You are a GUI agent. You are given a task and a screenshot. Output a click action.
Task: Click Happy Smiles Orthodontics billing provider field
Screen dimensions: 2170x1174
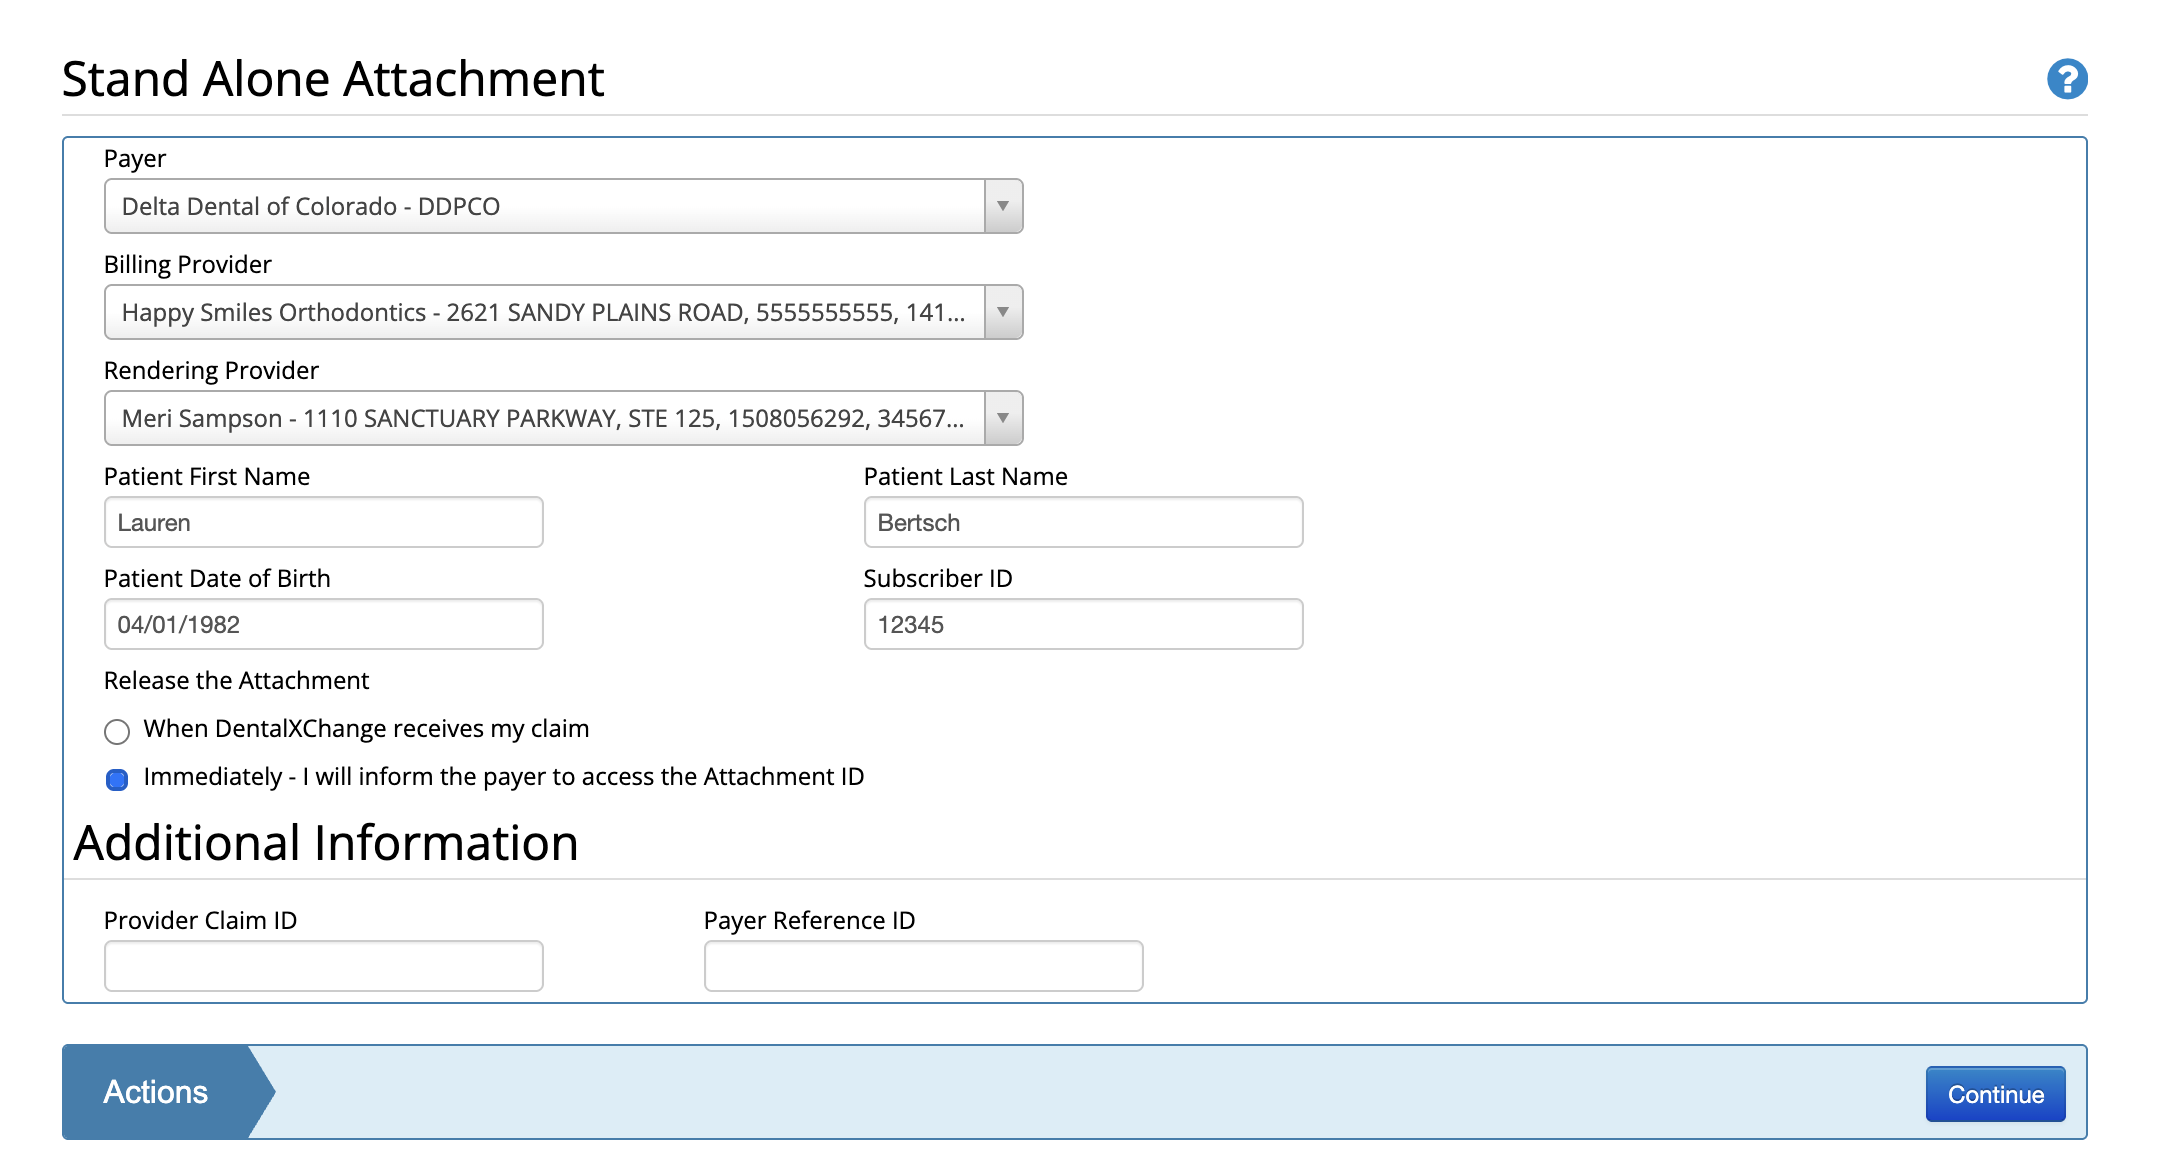(x=544, y=312)
